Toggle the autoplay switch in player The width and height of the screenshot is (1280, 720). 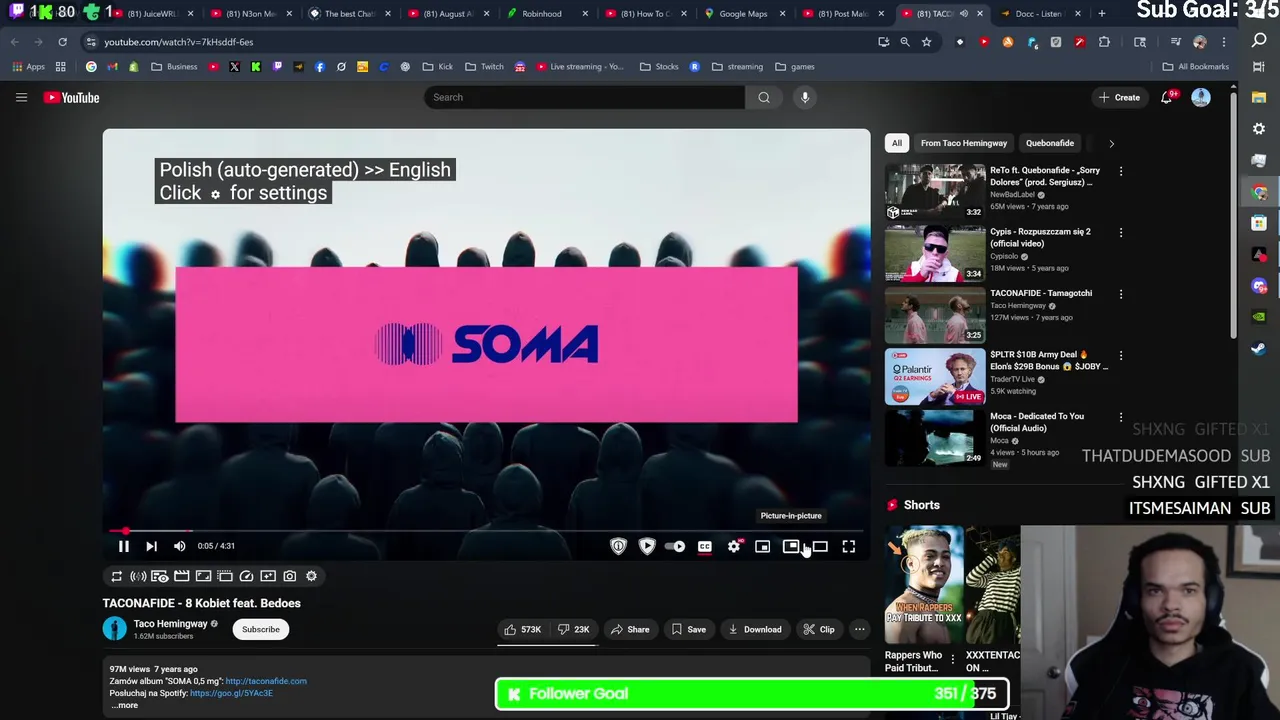676,546
